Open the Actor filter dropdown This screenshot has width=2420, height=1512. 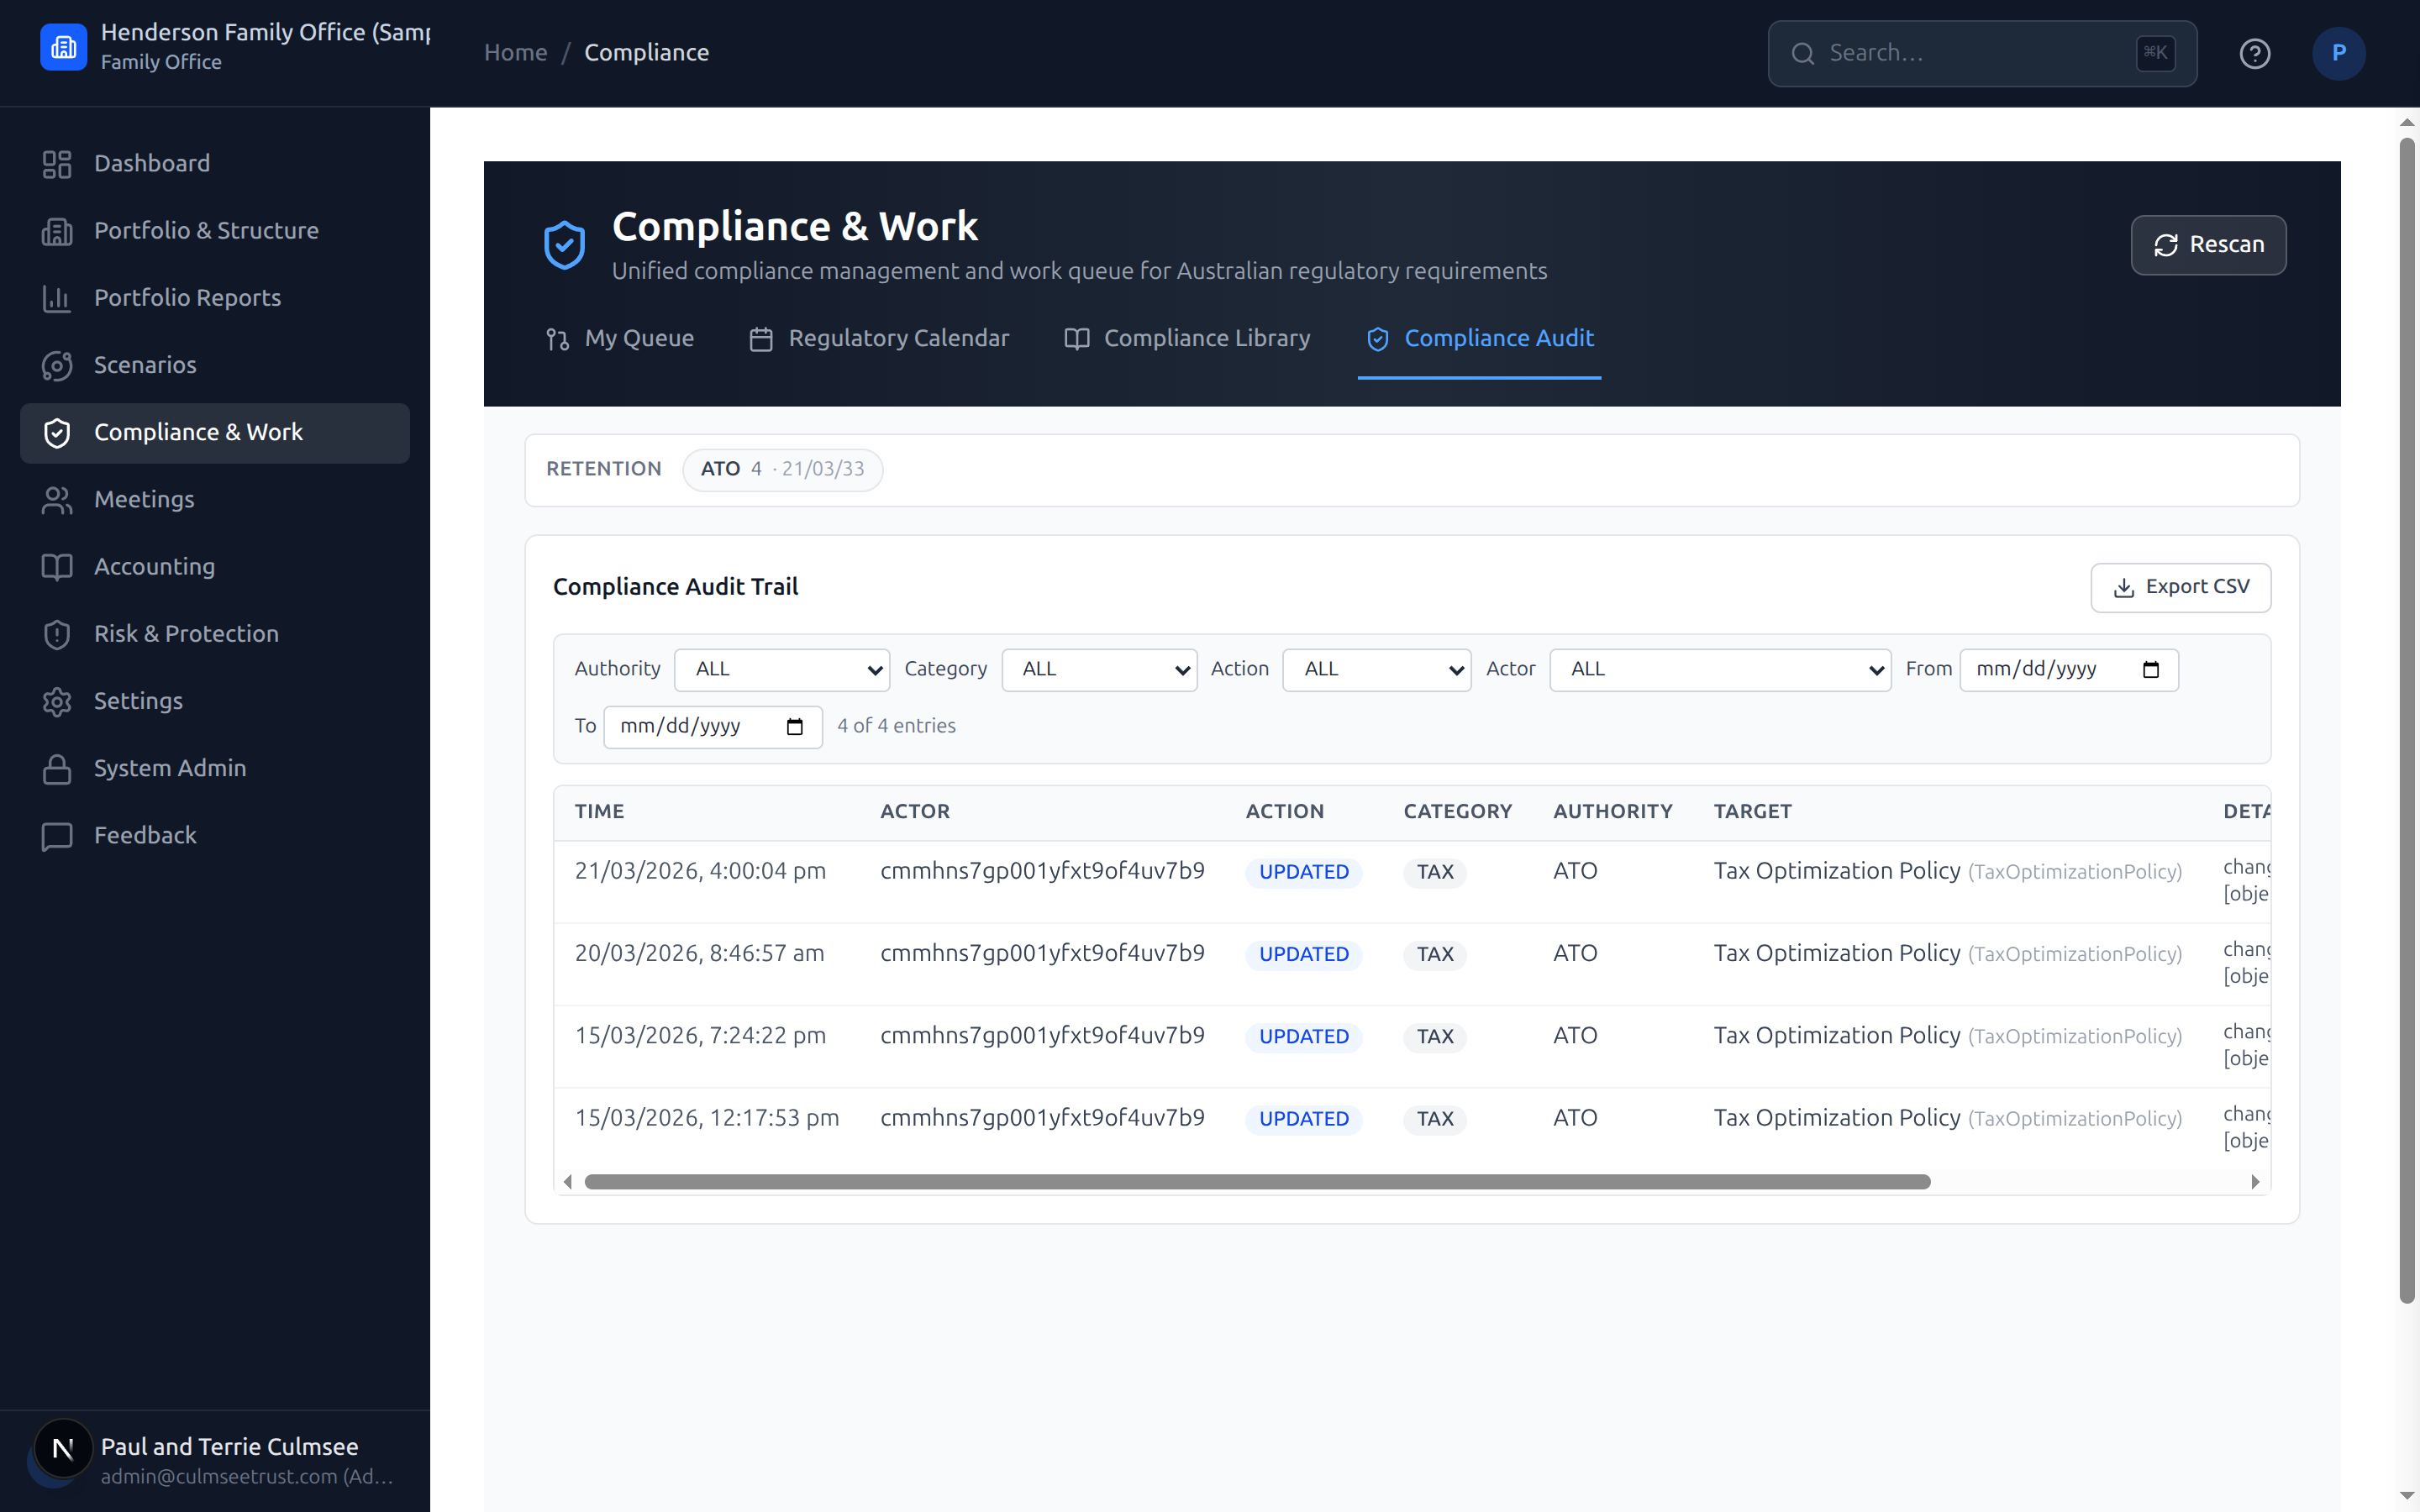coord(1719,669)
